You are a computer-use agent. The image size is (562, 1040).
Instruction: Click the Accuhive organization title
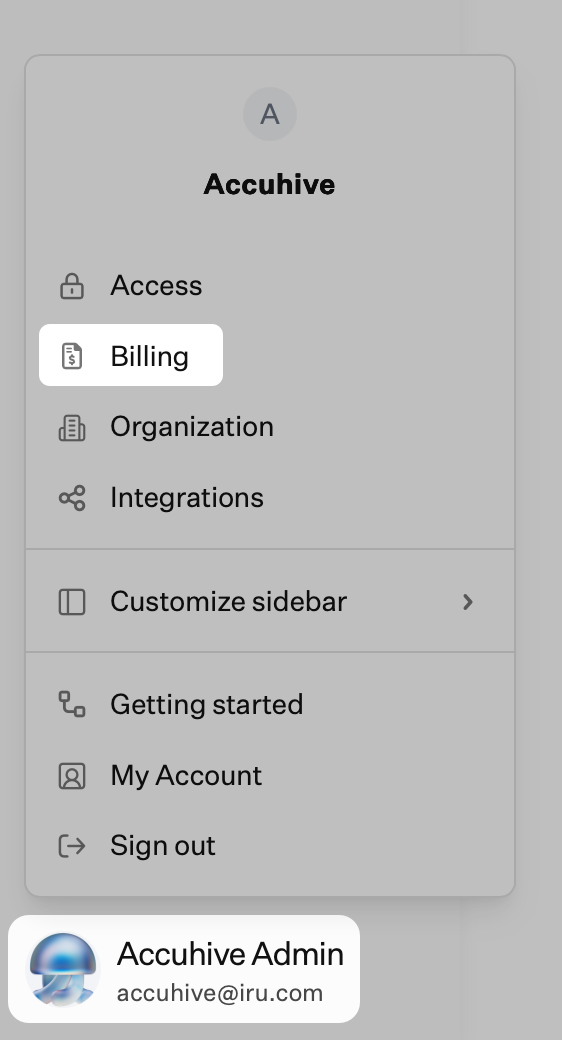pyautogui.click(x=269, y=184)
